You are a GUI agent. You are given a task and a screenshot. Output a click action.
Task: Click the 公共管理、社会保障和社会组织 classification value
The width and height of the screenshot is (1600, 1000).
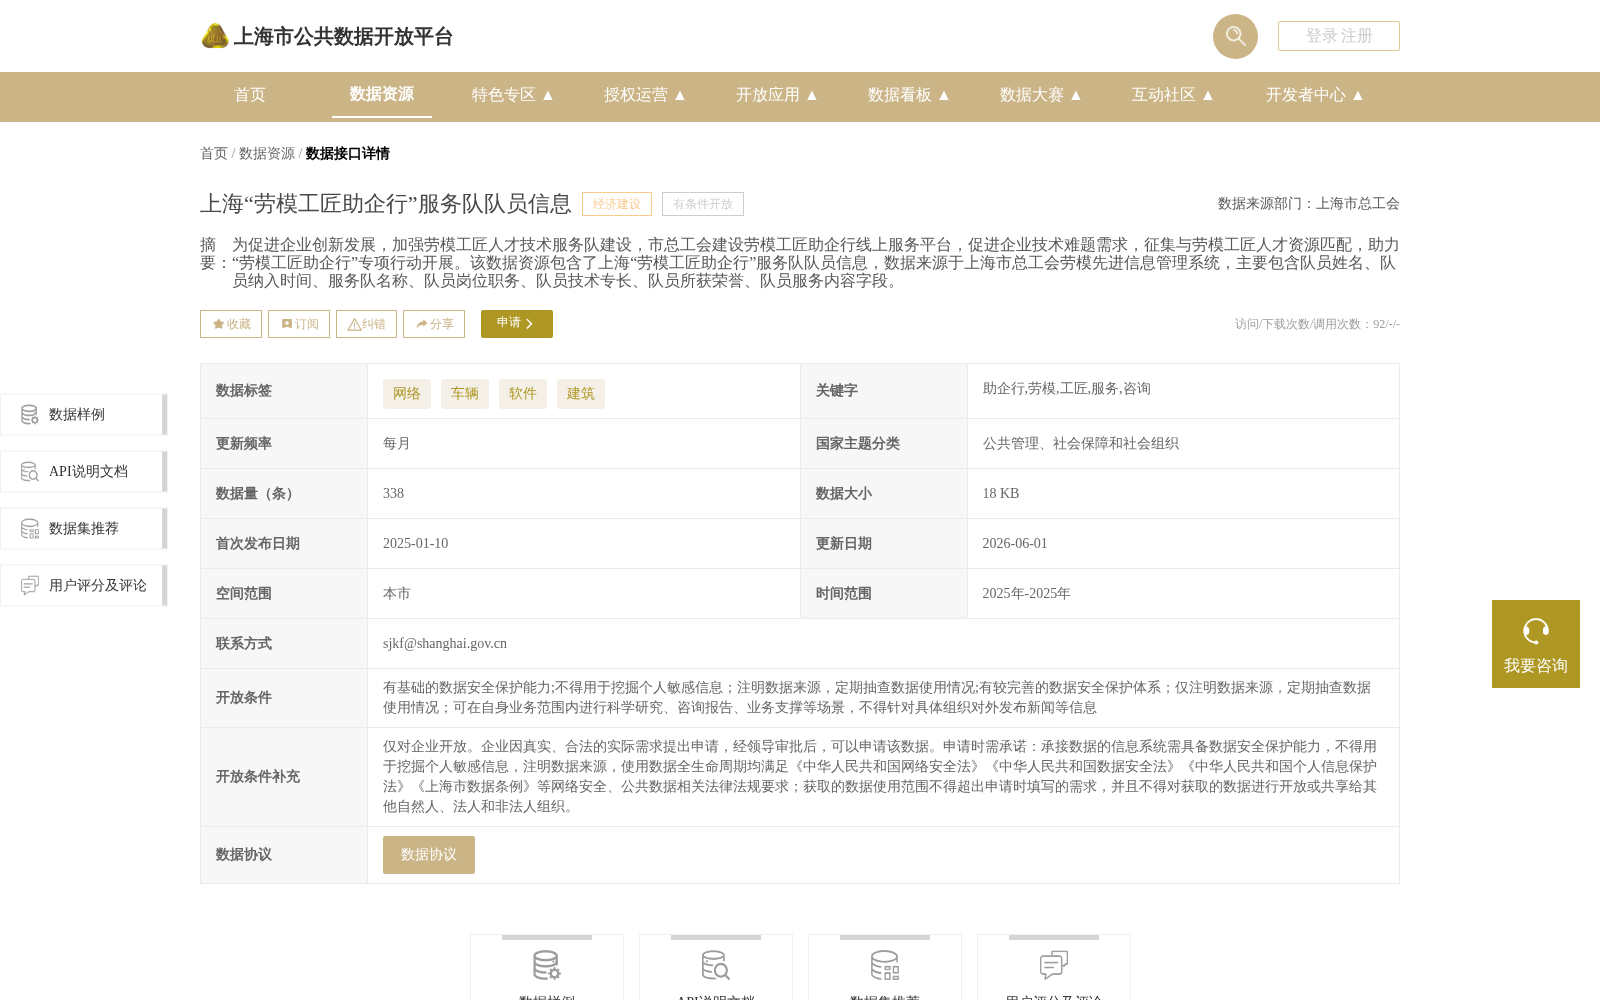[x=1081, y=444]
